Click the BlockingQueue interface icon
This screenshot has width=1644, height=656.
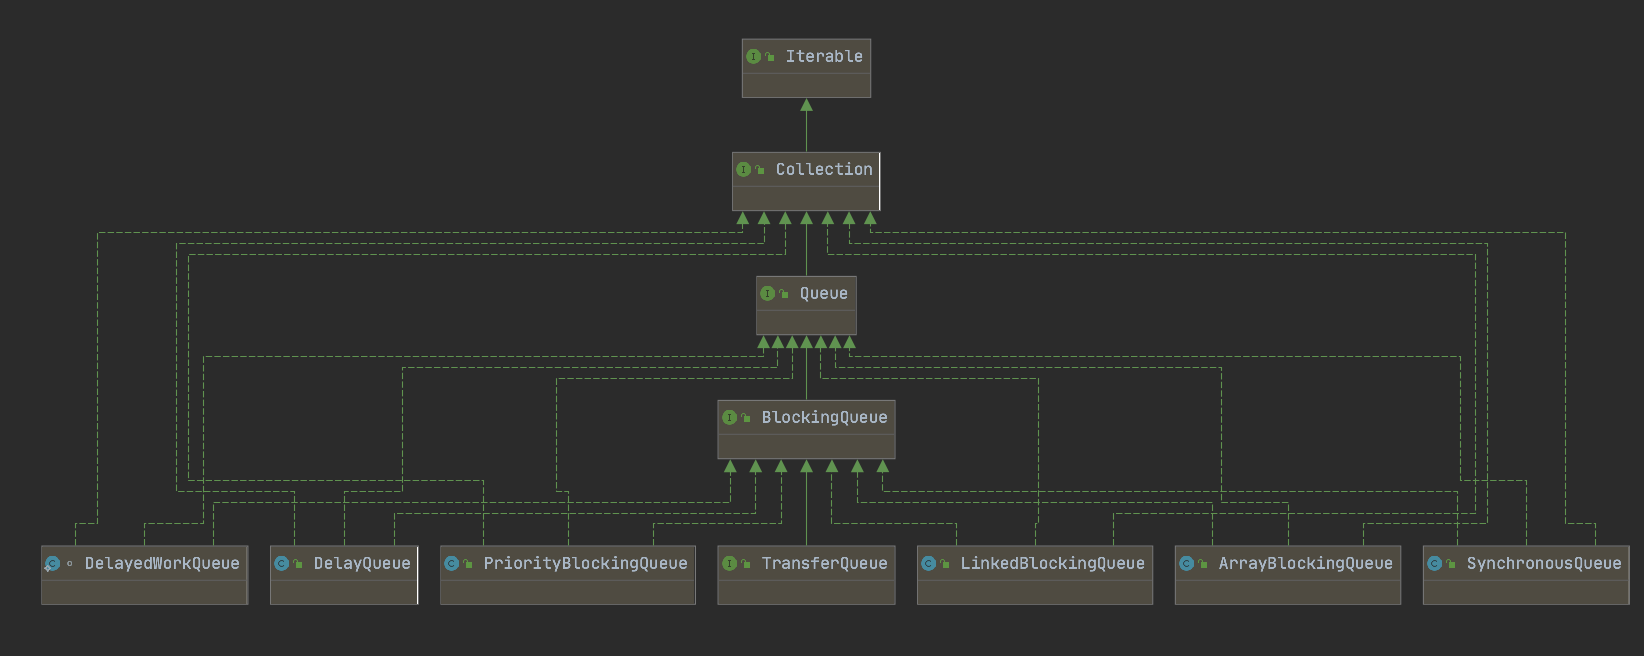730,418
